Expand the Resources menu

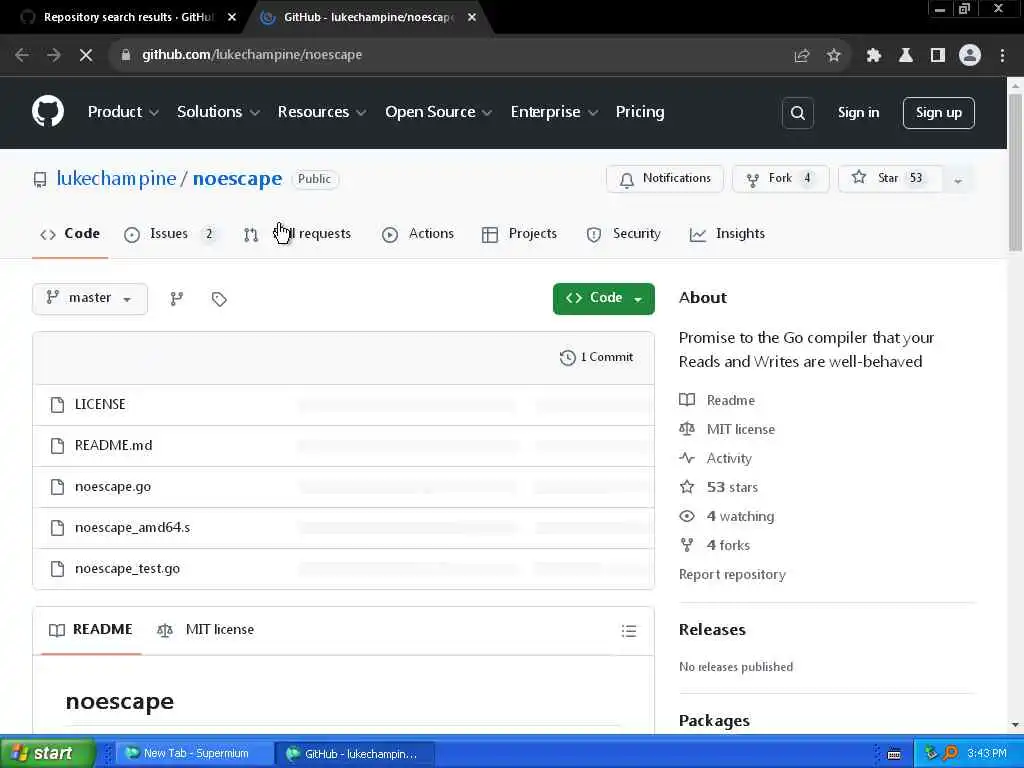(321, 112)
